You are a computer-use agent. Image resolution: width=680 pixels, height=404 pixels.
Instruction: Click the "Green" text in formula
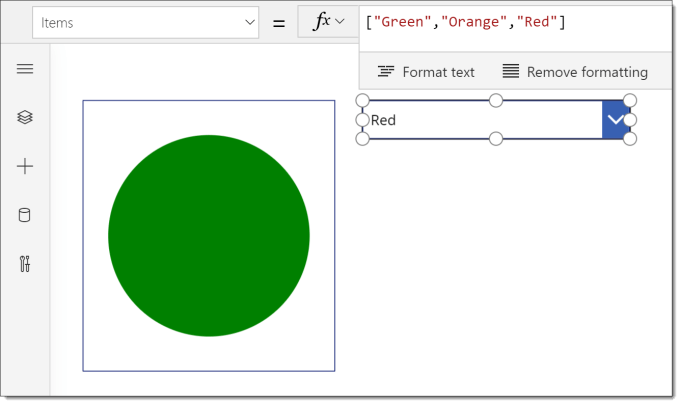(399, 22)
